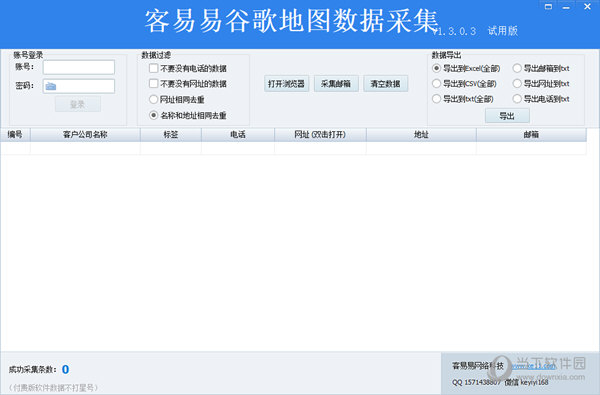Click the 打开浏览器 button
The image size is (600, 395).
tap(286, 84)
